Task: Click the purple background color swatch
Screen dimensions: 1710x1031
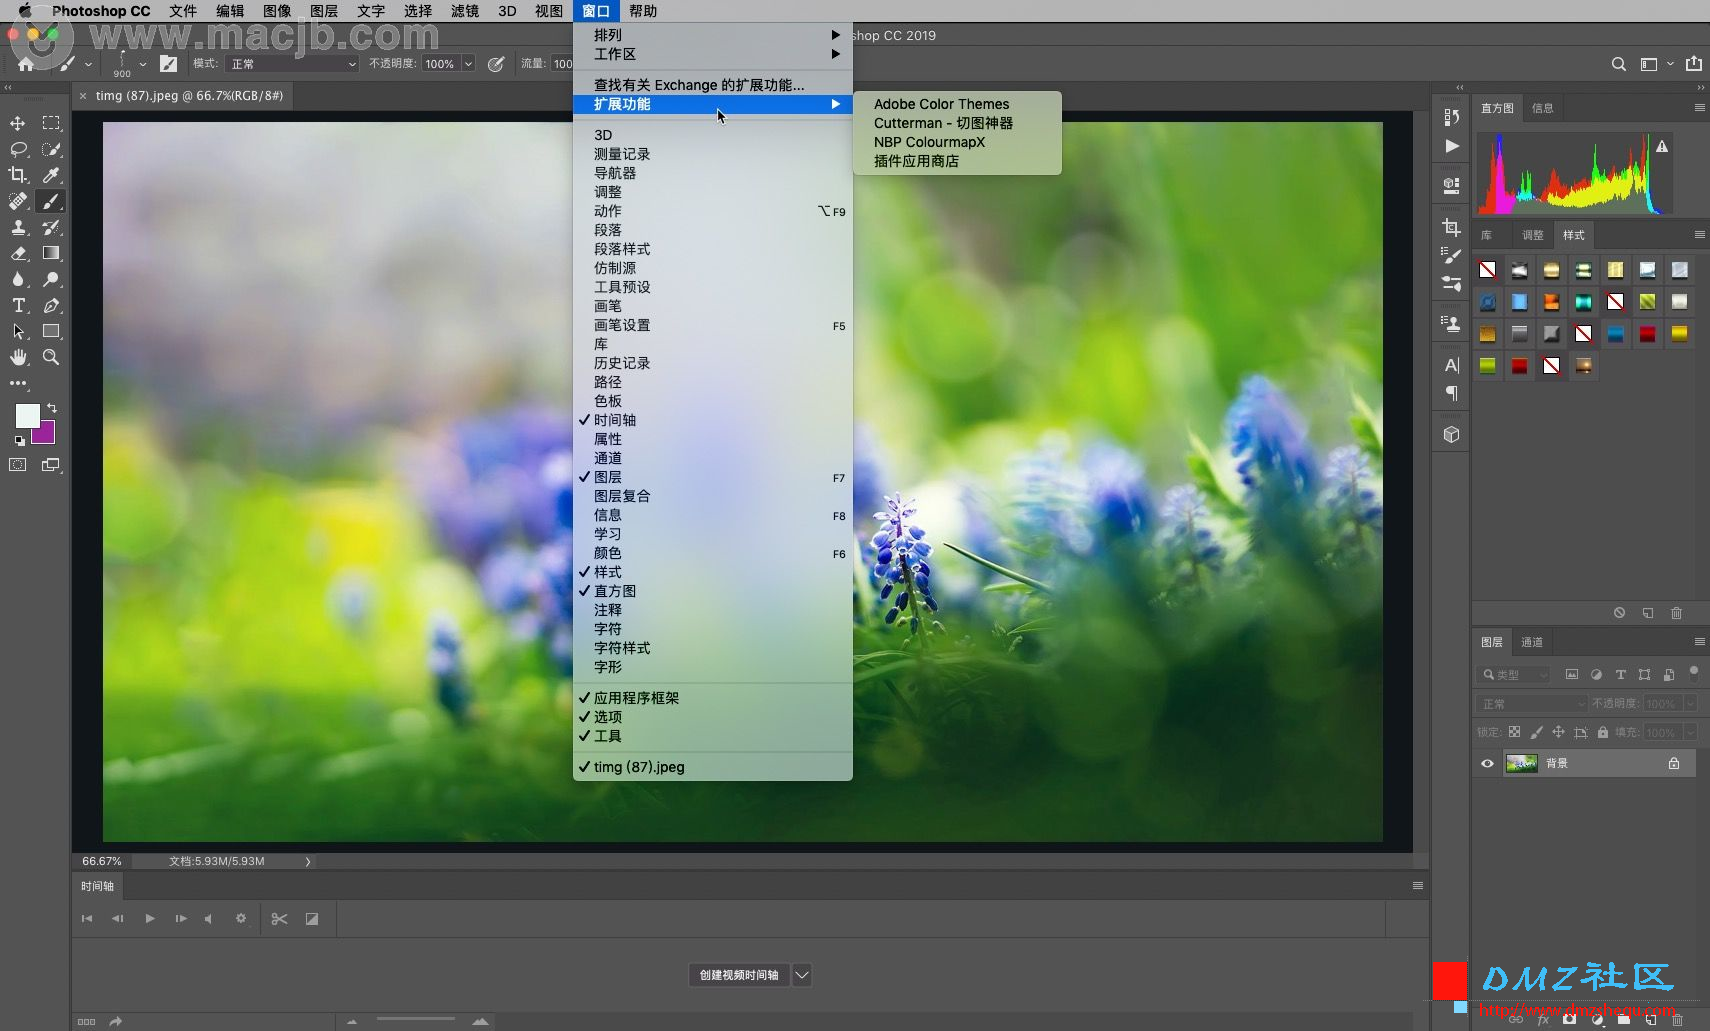Action: point(45,434)
